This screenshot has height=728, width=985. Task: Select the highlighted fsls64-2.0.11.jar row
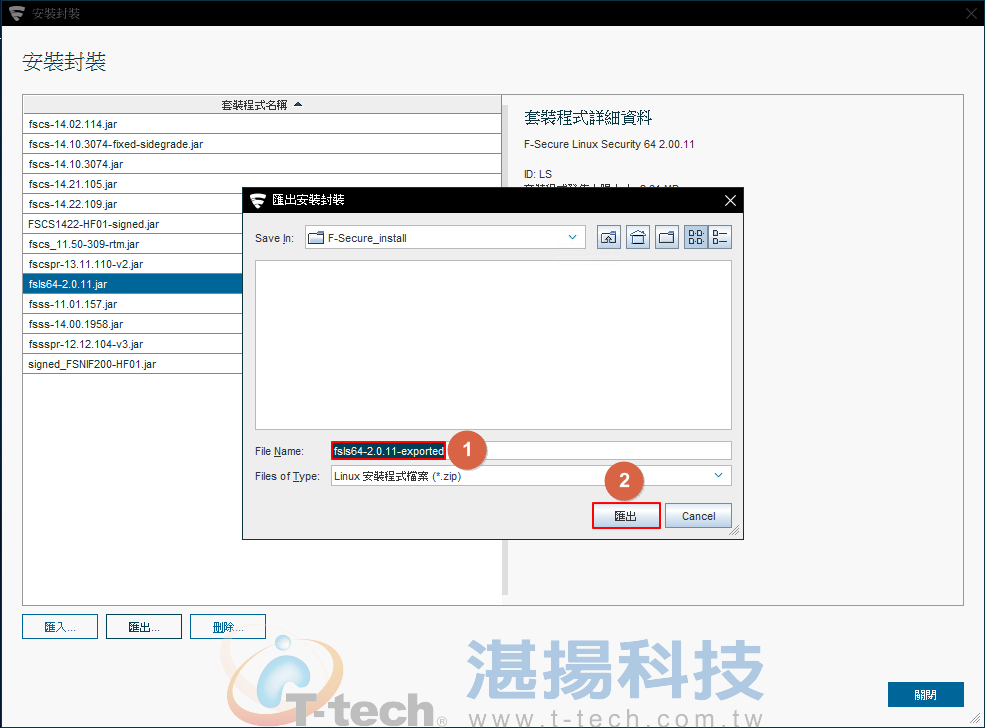click(x=133, y=284)
